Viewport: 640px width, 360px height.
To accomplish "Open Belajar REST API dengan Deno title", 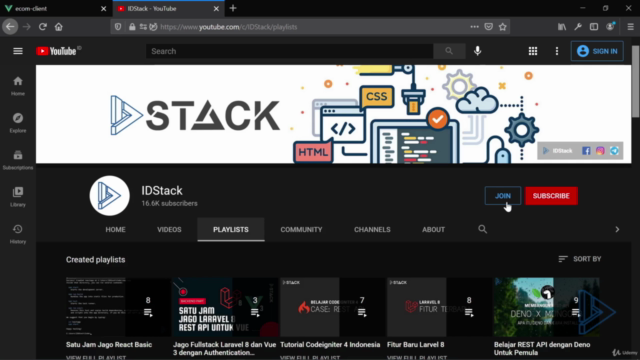I will click(x=542, y=348).
